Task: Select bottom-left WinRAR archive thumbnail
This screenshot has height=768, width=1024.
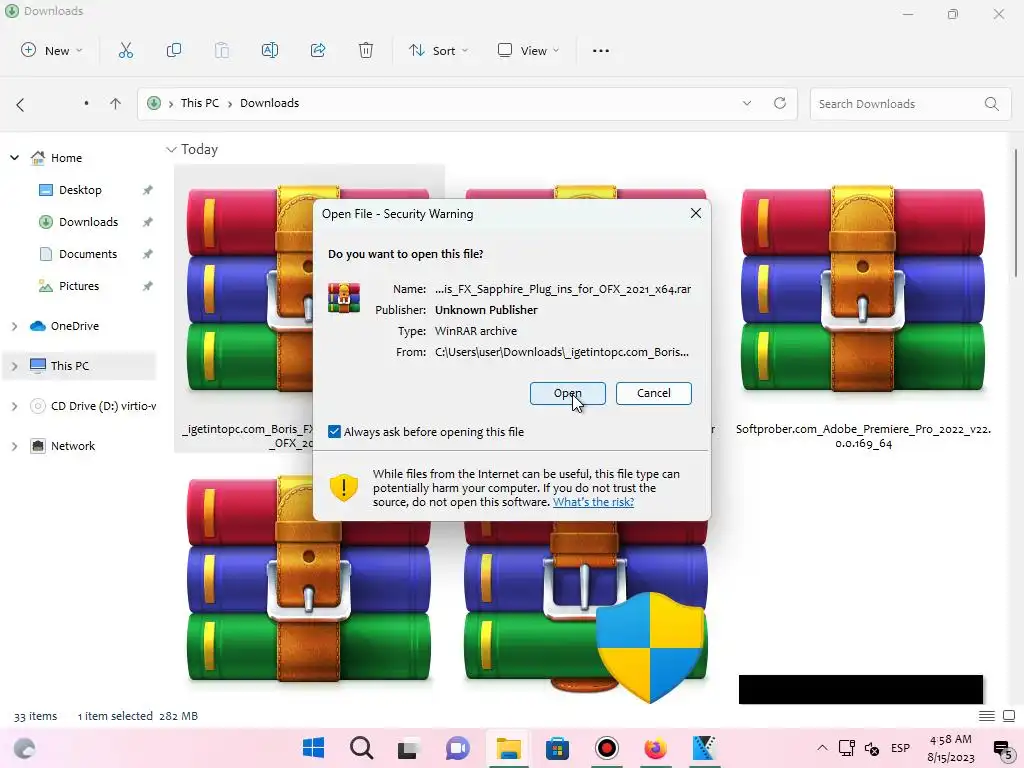Action: pos(309,580)
